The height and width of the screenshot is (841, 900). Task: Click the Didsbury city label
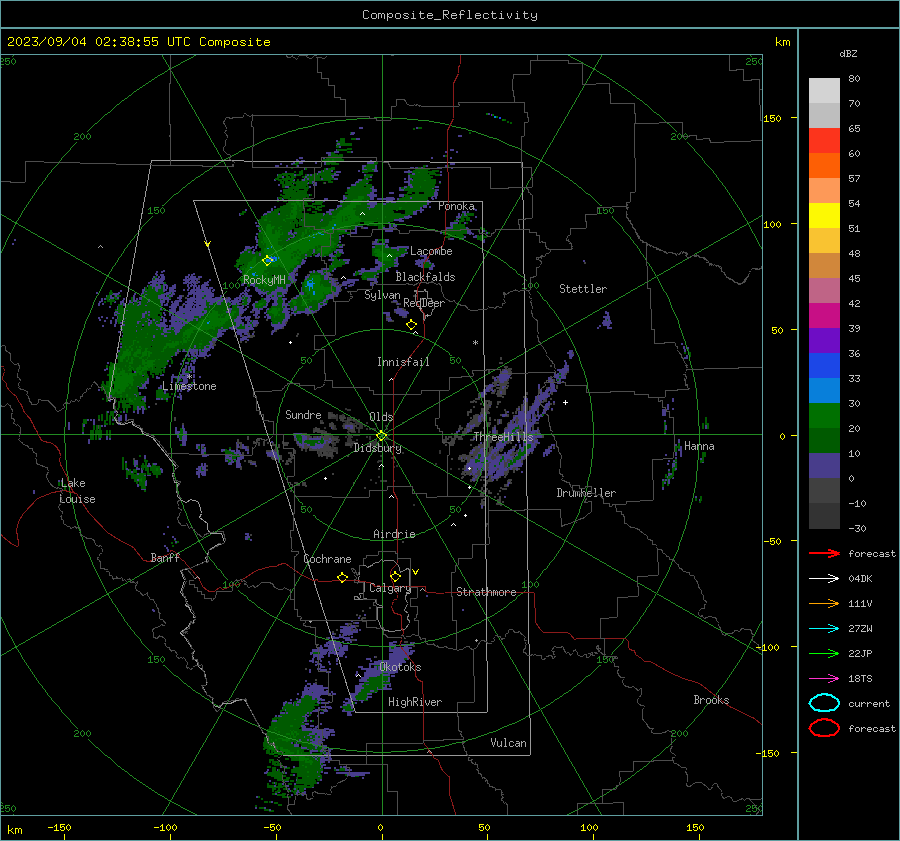point(377,448)
